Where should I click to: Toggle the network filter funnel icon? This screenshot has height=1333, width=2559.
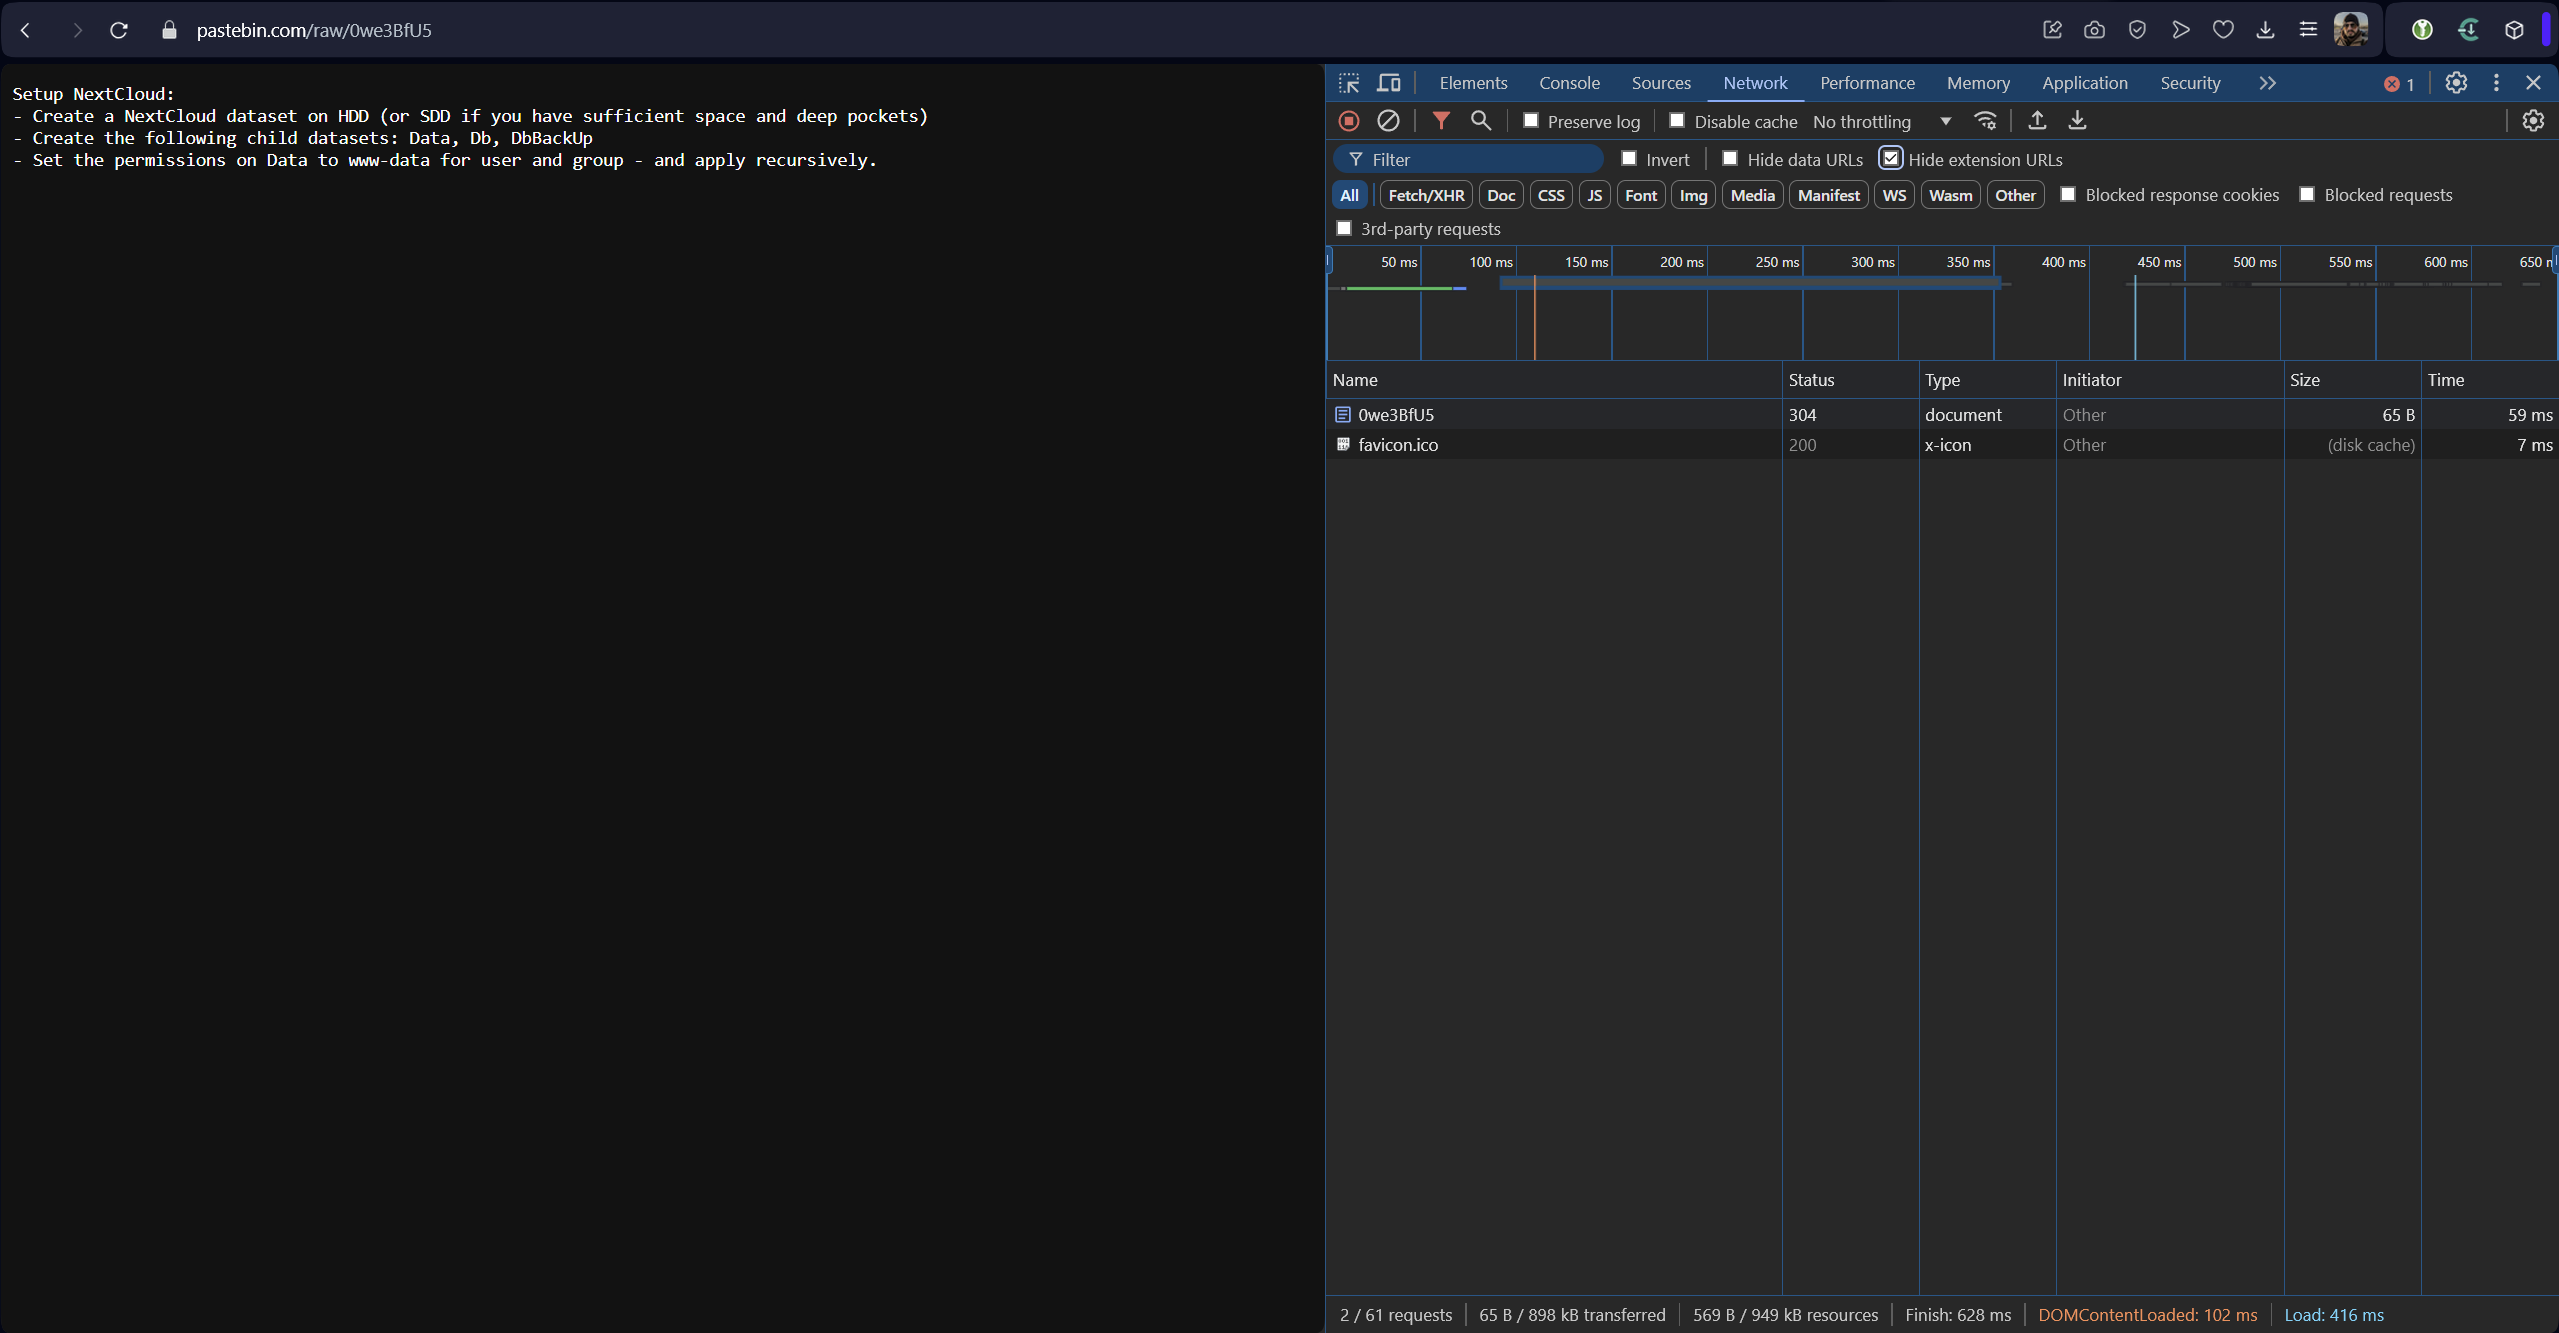pos(1441,121)
